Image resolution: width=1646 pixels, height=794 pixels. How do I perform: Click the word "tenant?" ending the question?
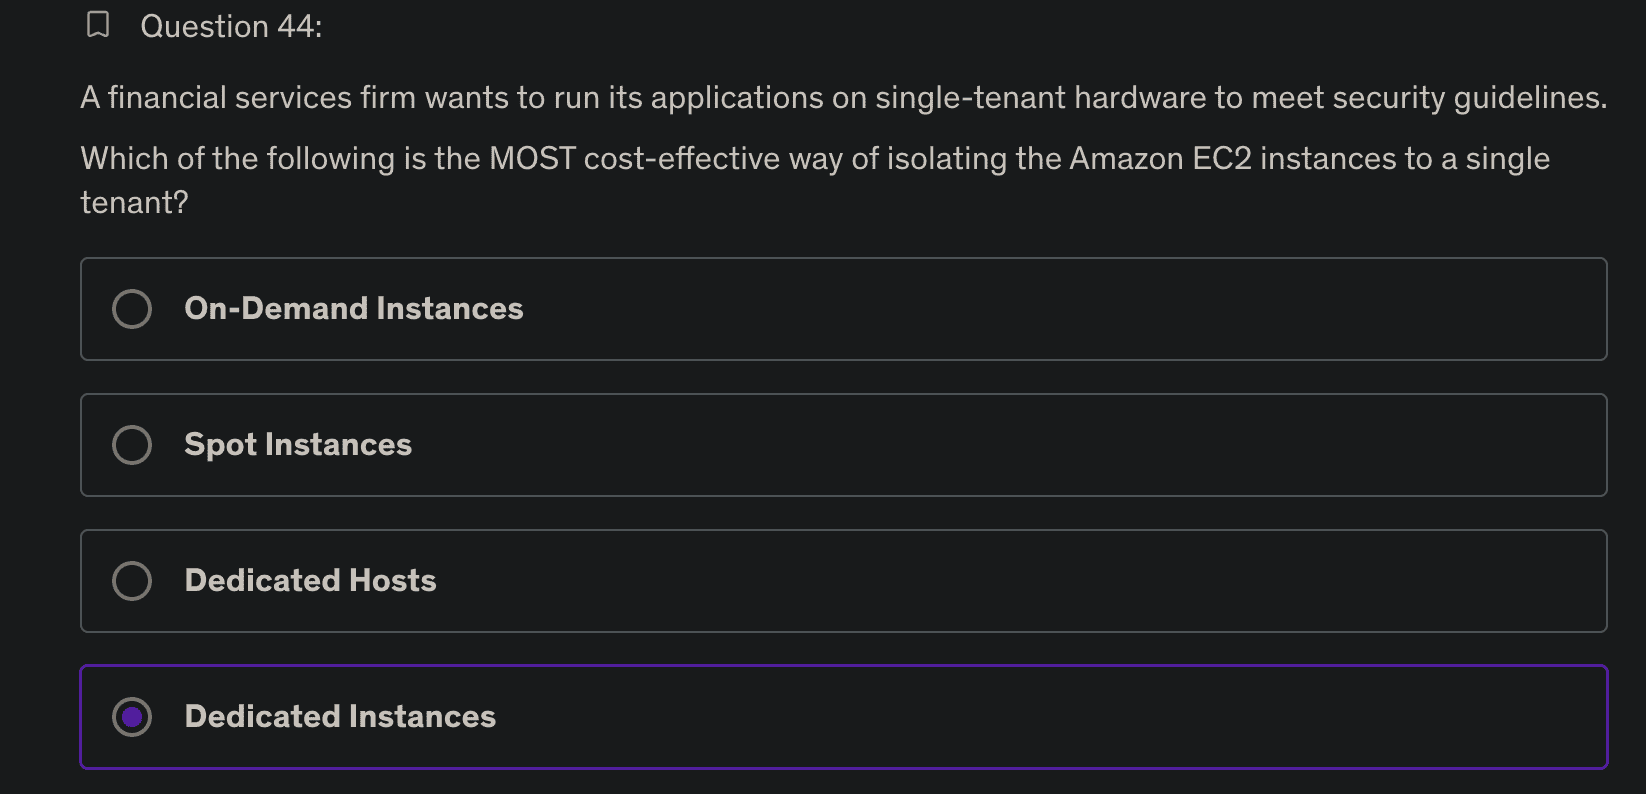[x=134, y=203]
